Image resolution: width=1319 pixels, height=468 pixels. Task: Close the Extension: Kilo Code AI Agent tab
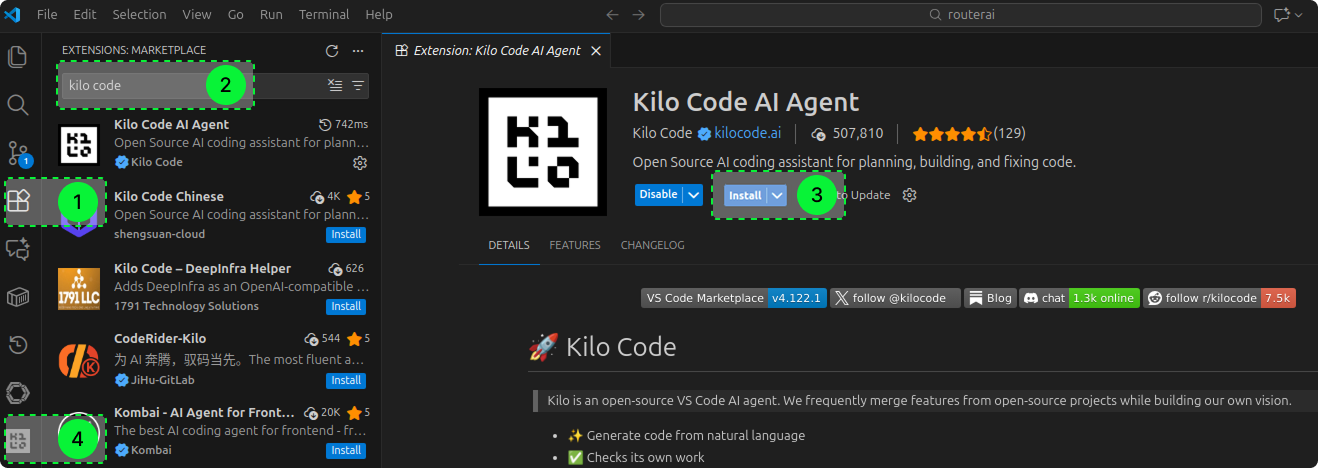point(596,51)
